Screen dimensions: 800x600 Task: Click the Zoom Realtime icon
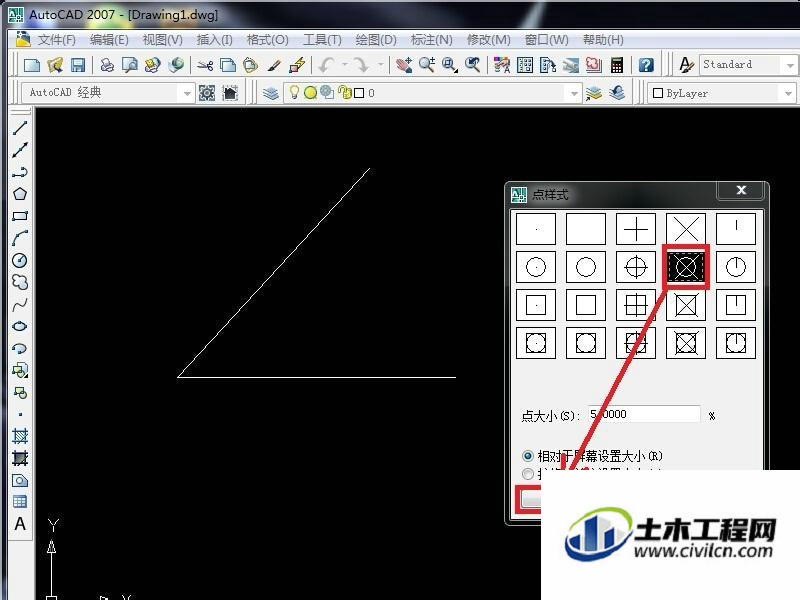(427, 65)
